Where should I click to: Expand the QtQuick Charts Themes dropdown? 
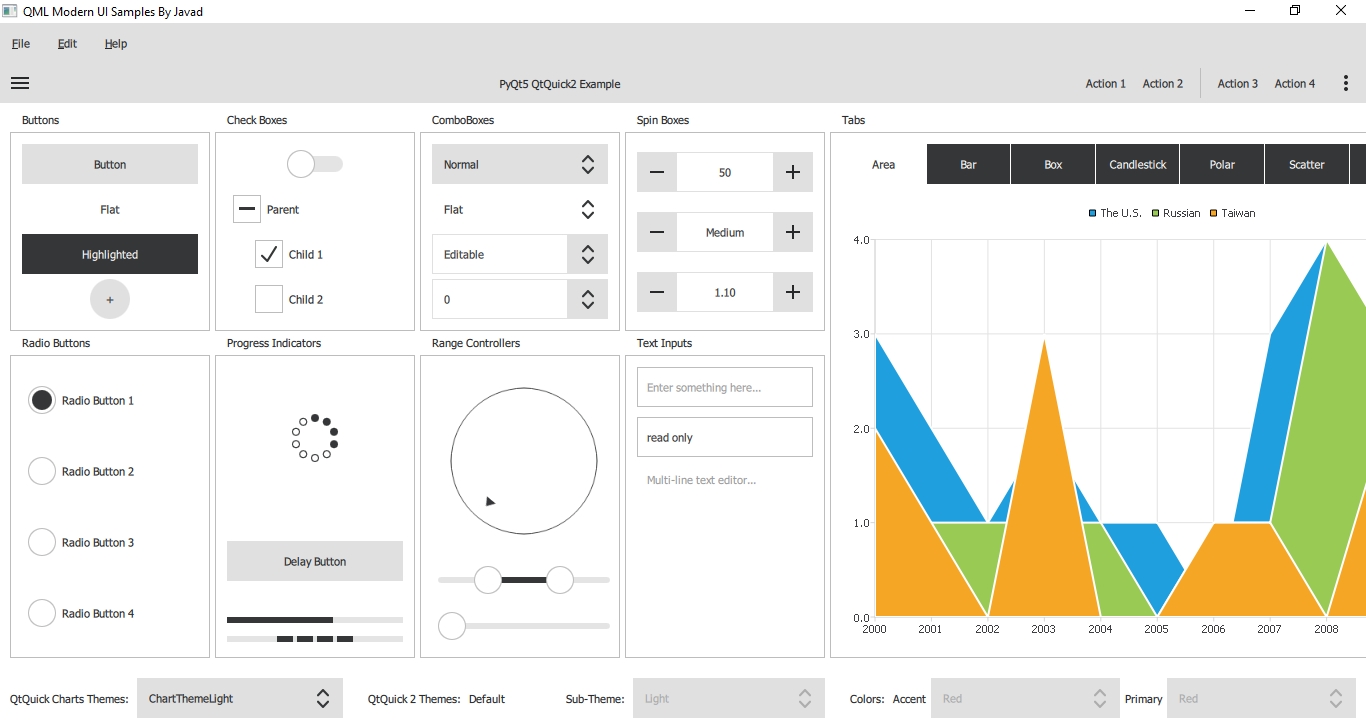pos(240,698)
